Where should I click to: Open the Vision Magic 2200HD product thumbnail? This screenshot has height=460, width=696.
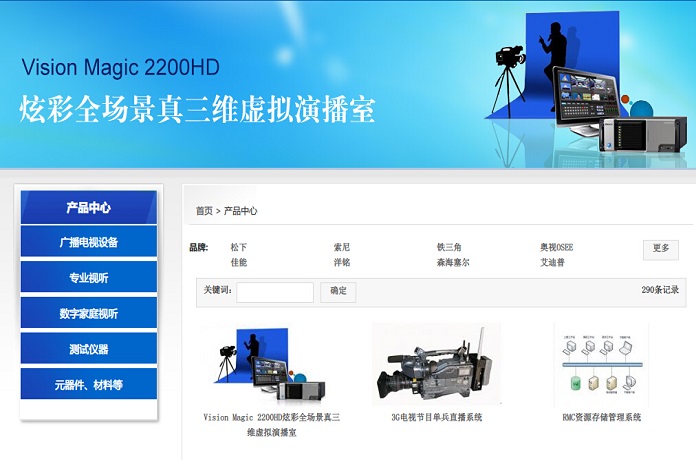[x=272, y=364]
